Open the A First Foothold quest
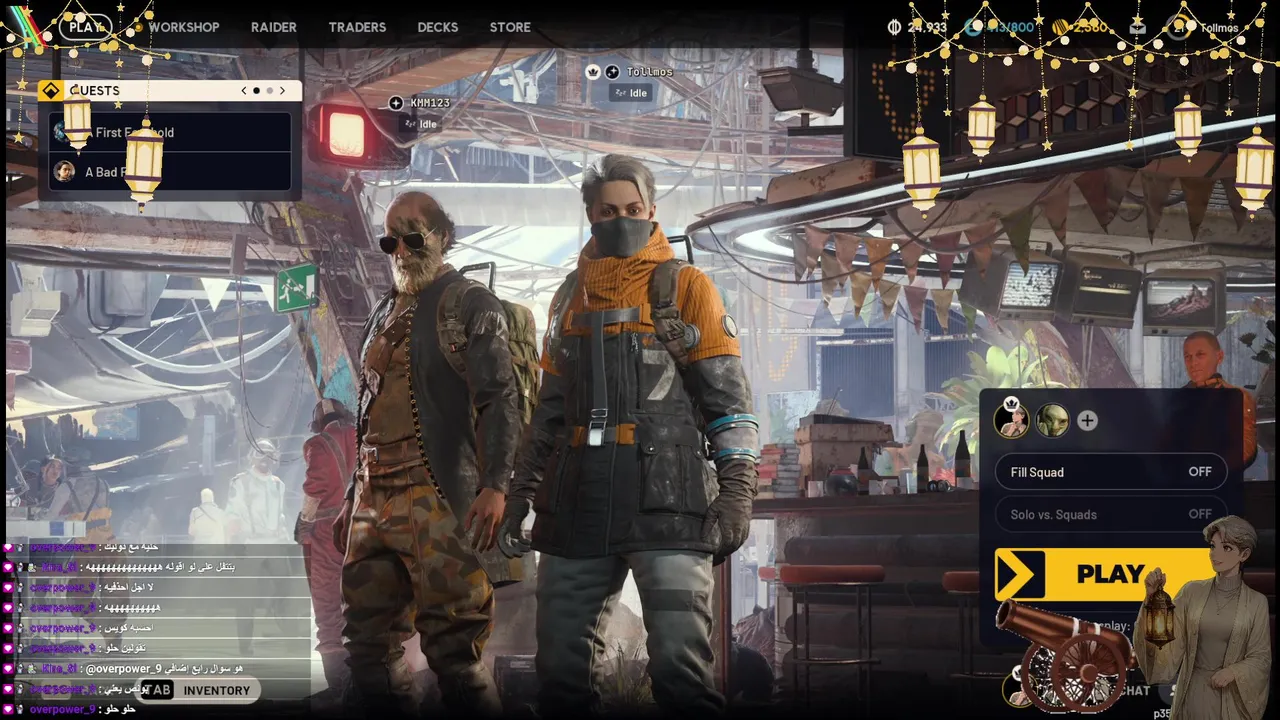This screenshot has height=720, width=1280. (x=169, y=132)
